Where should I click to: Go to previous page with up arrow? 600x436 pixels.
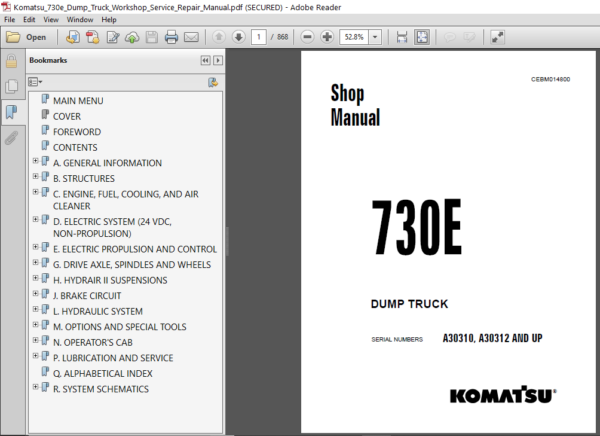[219, 37]
